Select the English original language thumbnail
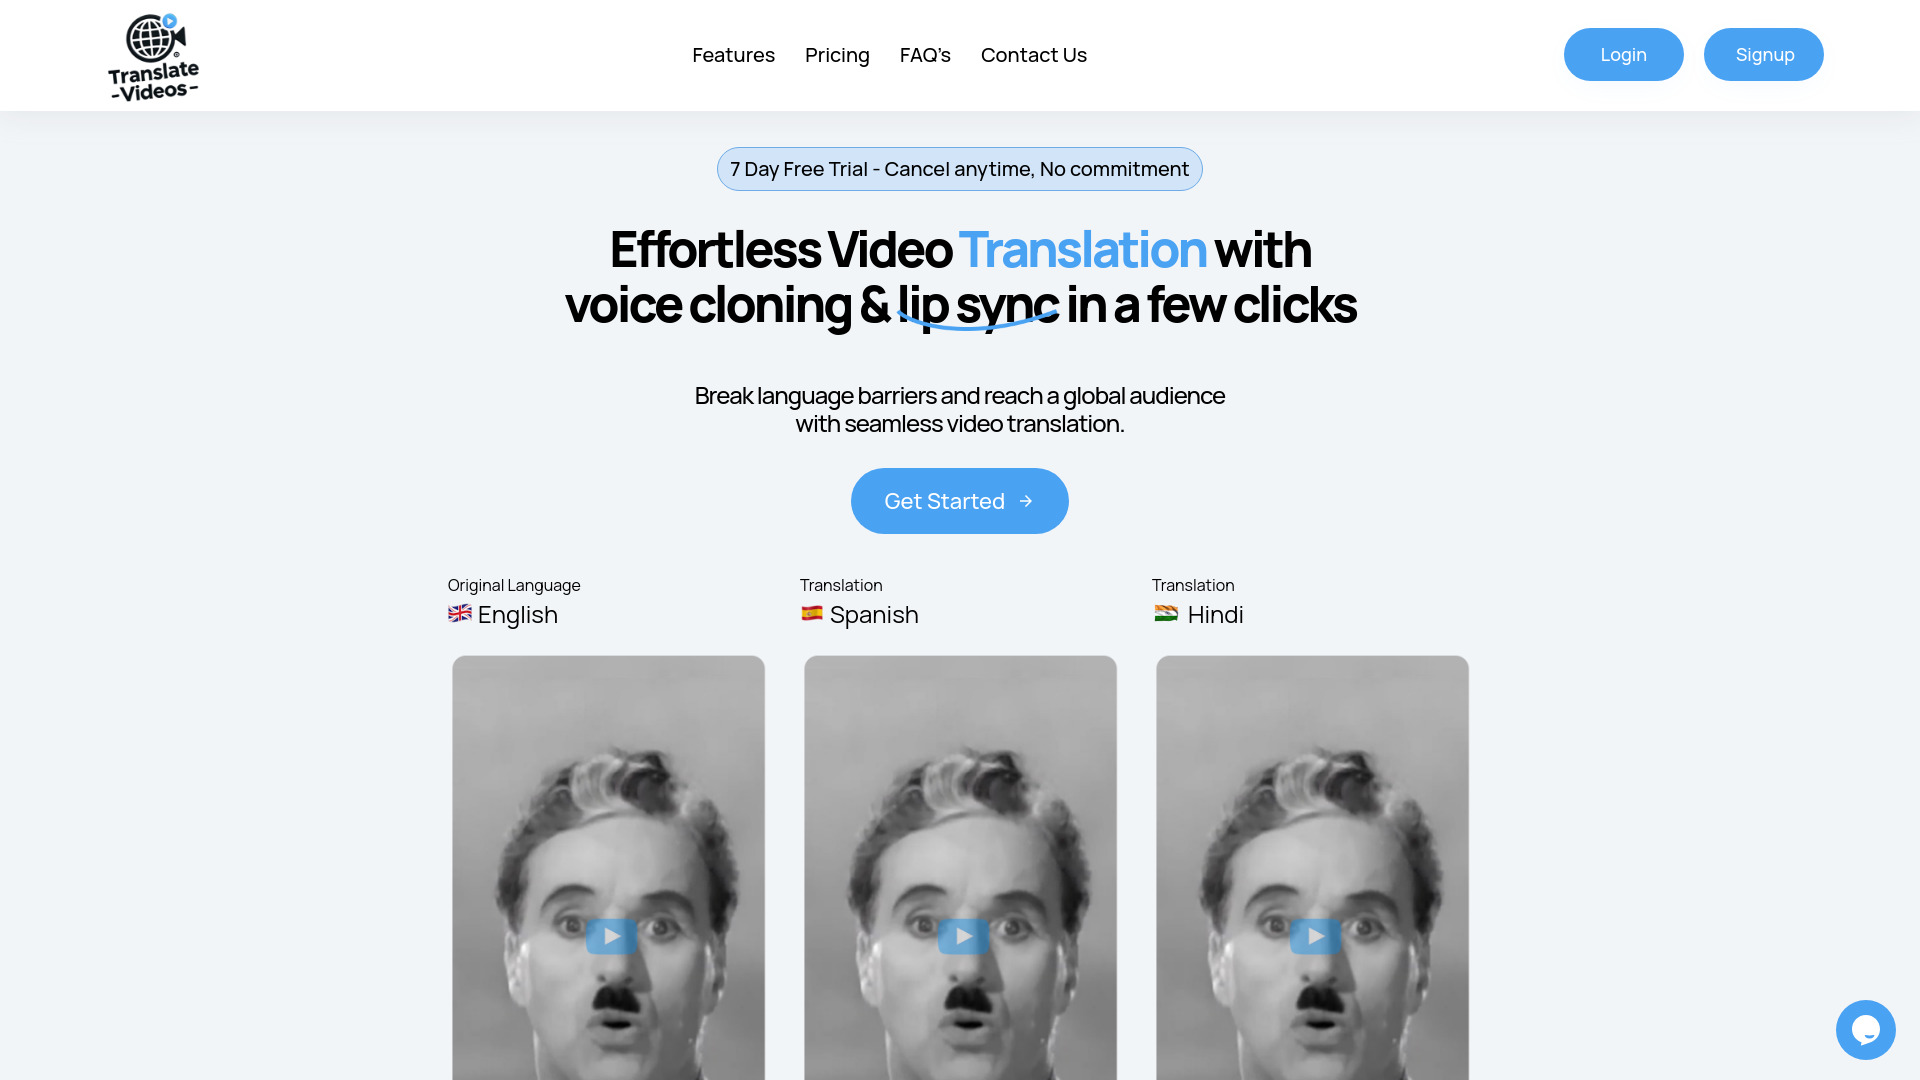Screen dimensions: 1920x1080 608,936
